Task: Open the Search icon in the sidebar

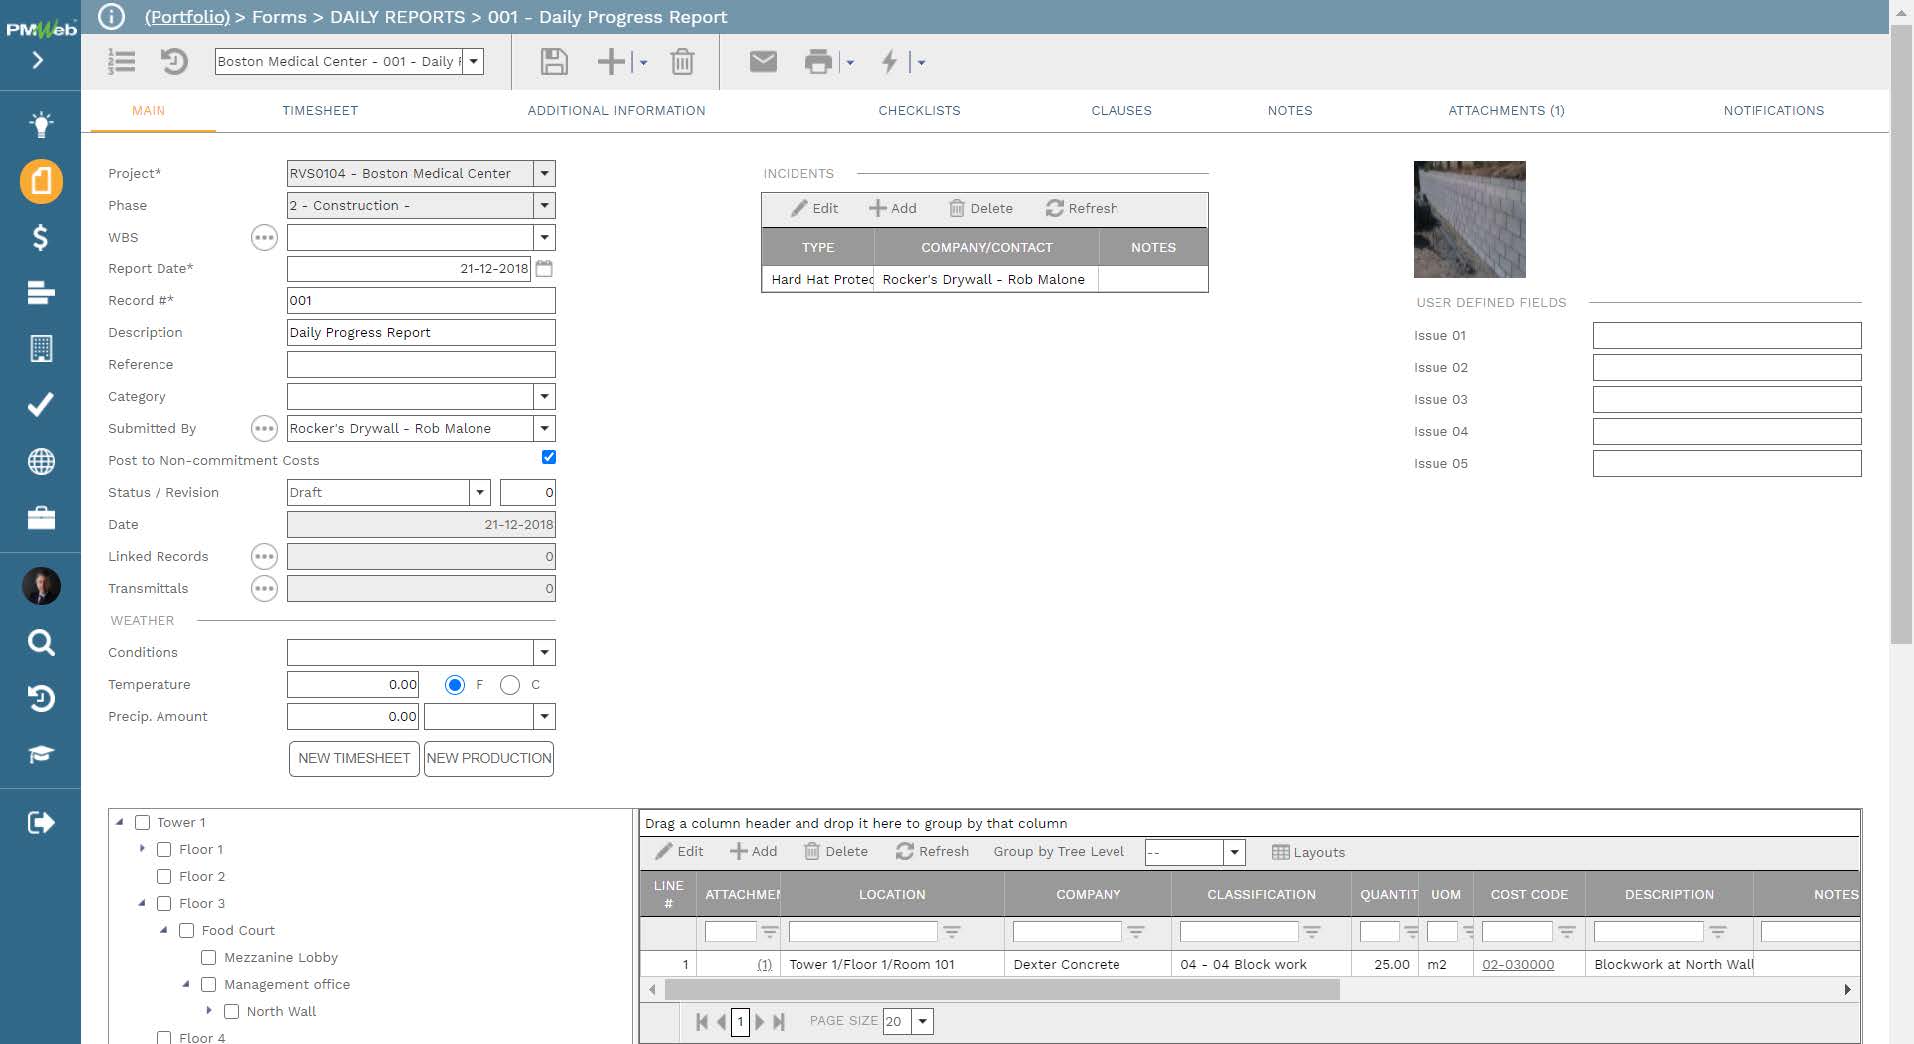Action: point(40,643)
